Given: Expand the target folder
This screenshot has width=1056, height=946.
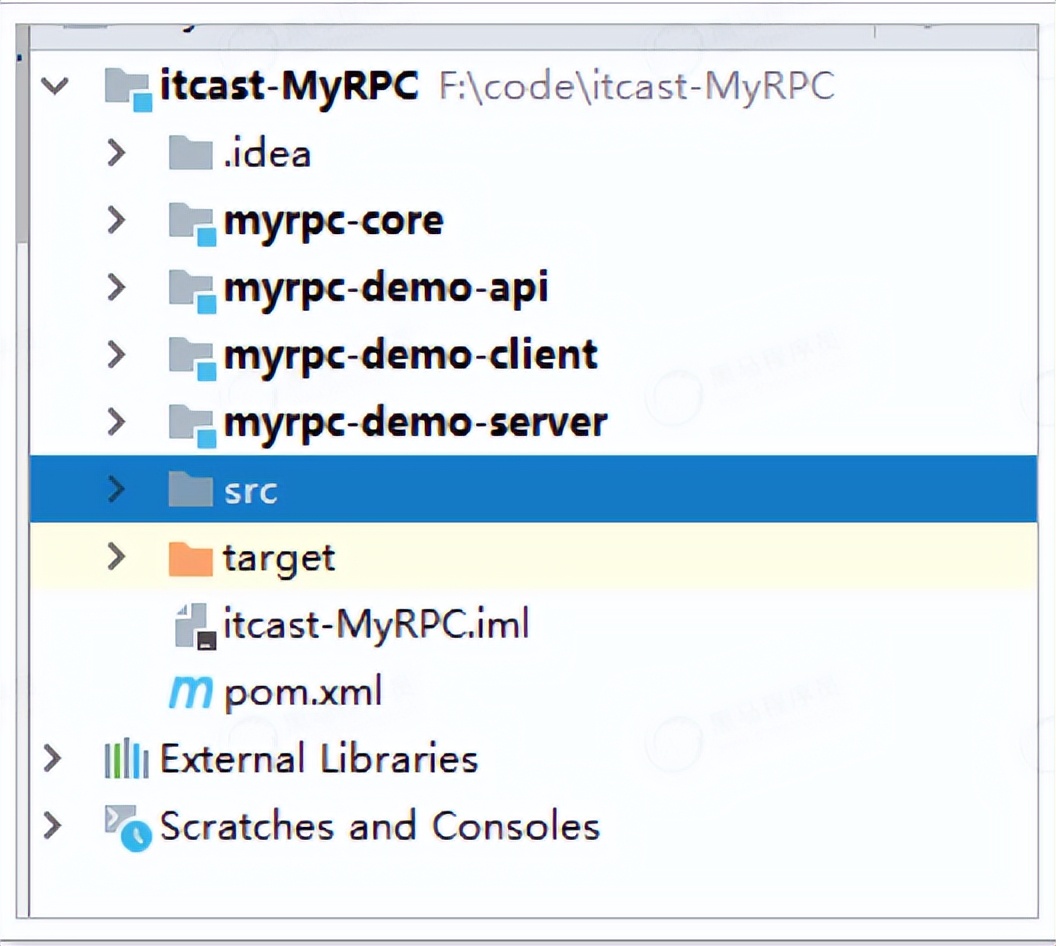Looking at the screenshot, I should [x=117, y=557].
